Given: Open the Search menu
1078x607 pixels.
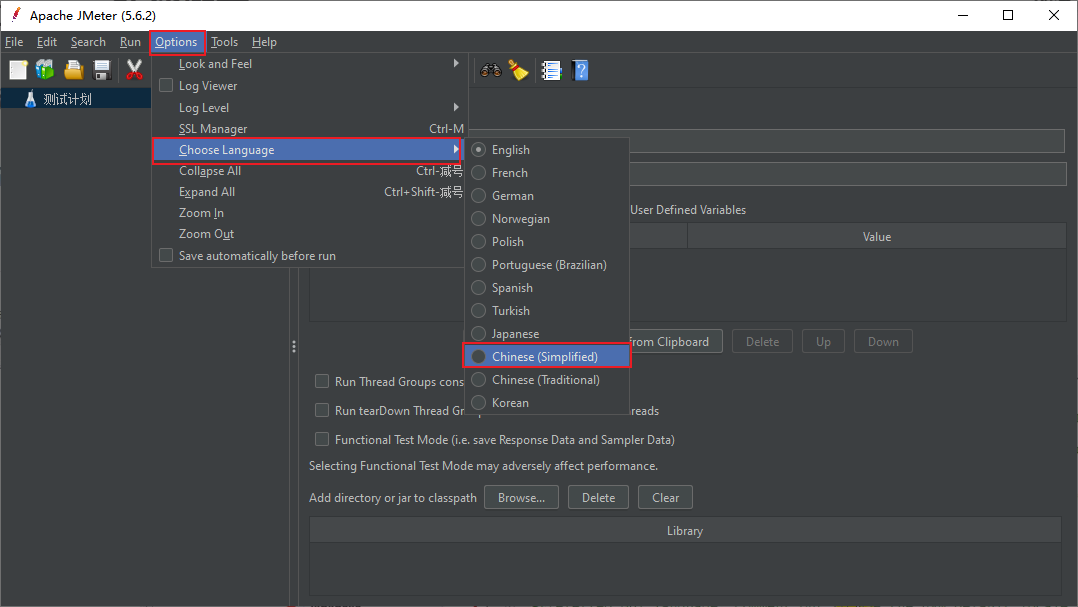Looking at the screenshot, I should [88, 42].
